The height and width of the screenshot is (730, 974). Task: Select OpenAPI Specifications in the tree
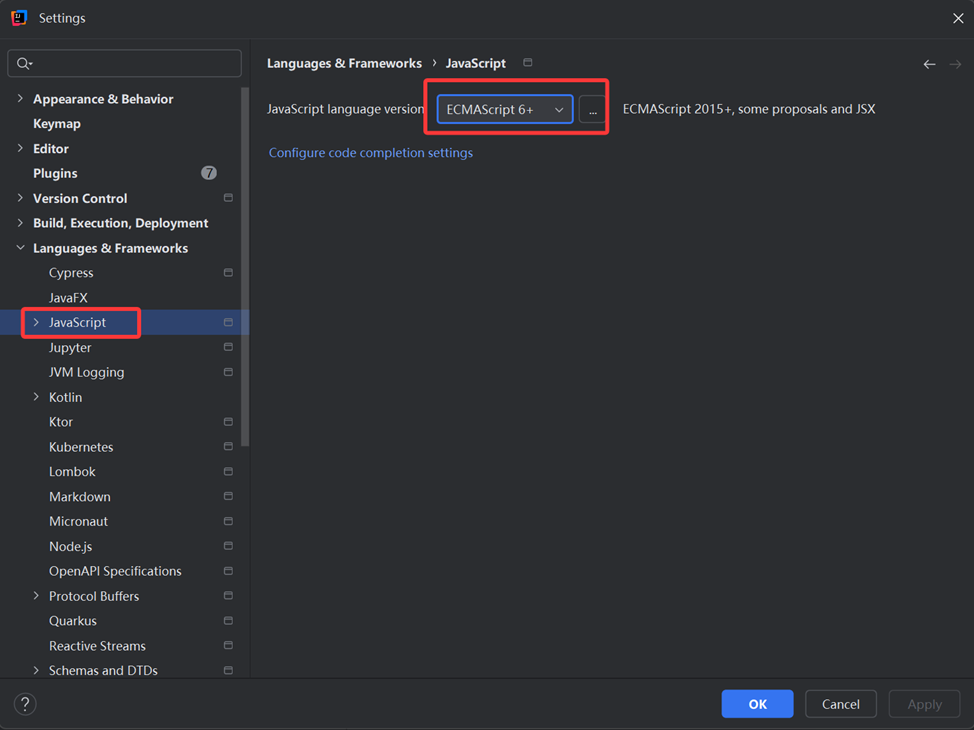115,571
